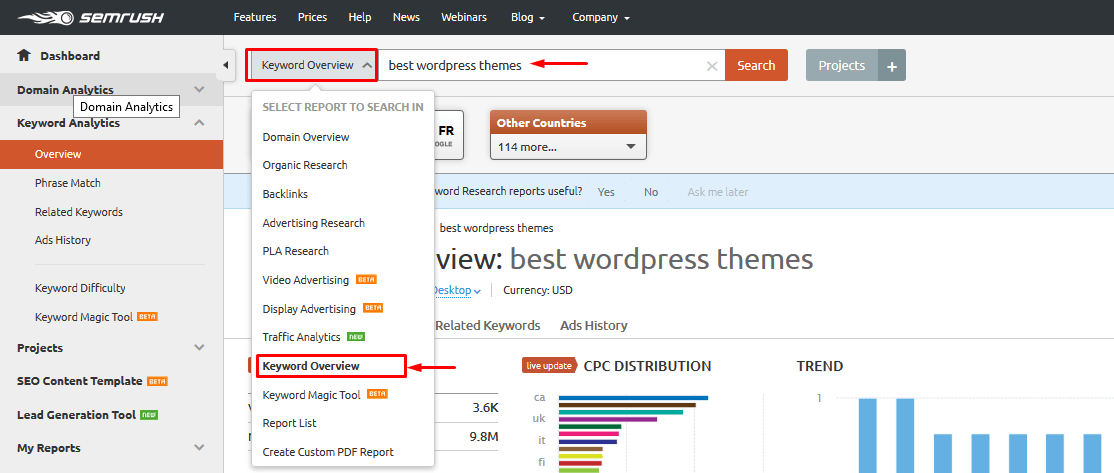Click the blue ca bar in CPC Distribution

(634, 398)
